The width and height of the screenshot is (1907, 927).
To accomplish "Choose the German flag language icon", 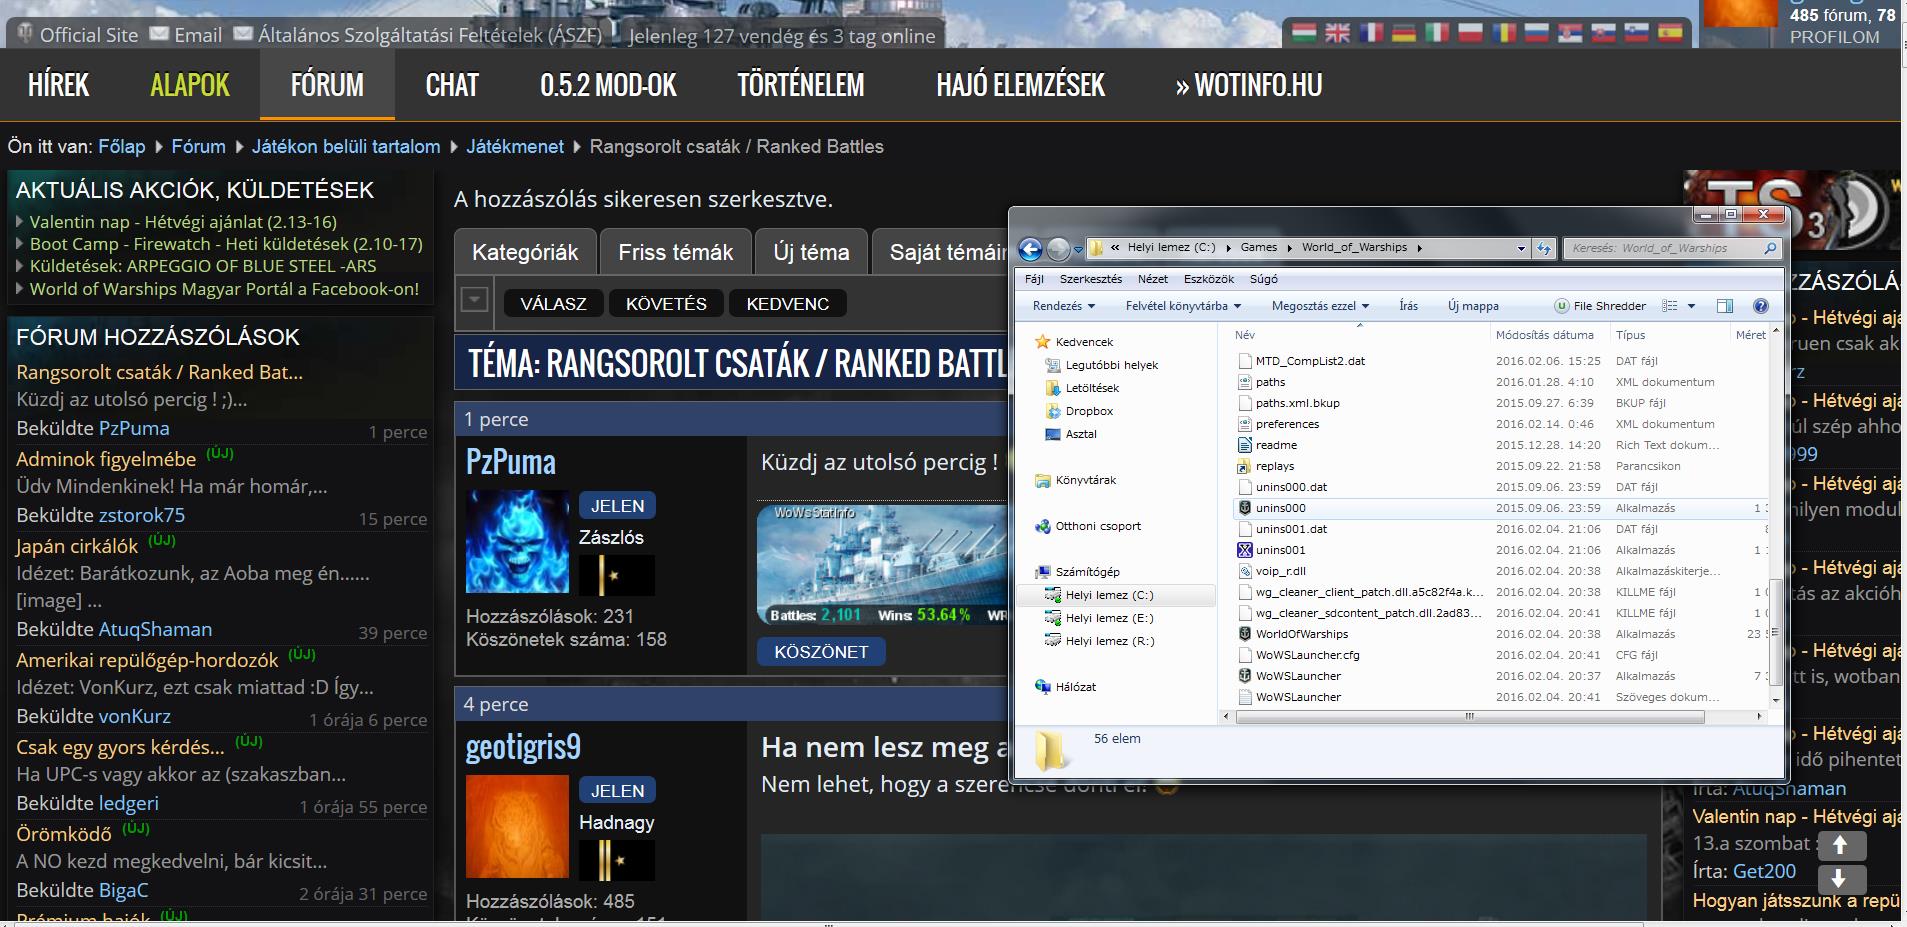I will point(1404,32).
